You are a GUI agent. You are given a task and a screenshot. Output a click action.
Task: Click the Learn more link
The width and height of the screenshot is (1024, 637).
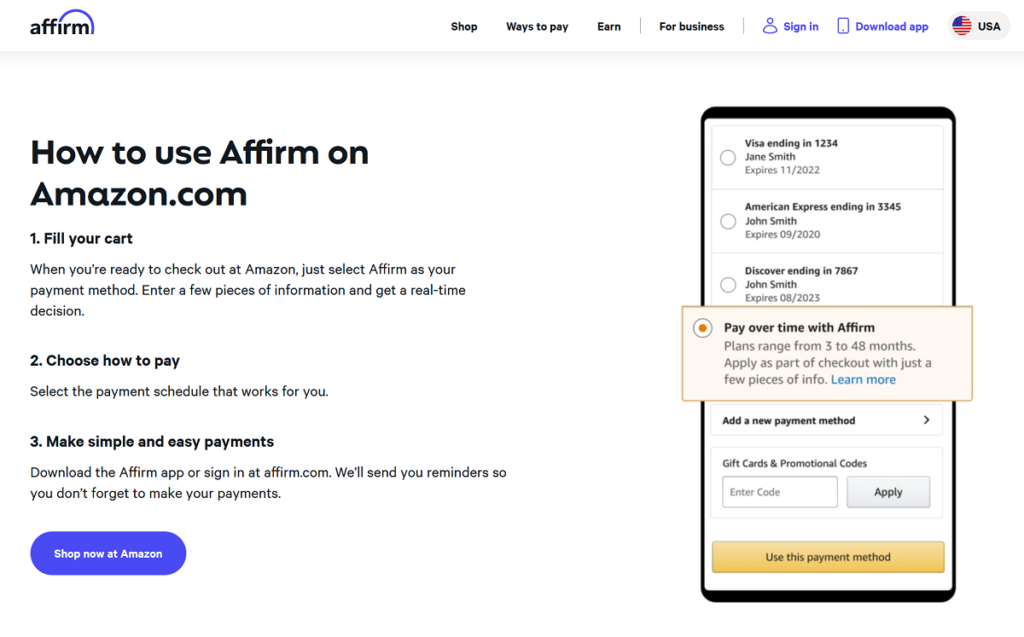[x=863, y=379]
